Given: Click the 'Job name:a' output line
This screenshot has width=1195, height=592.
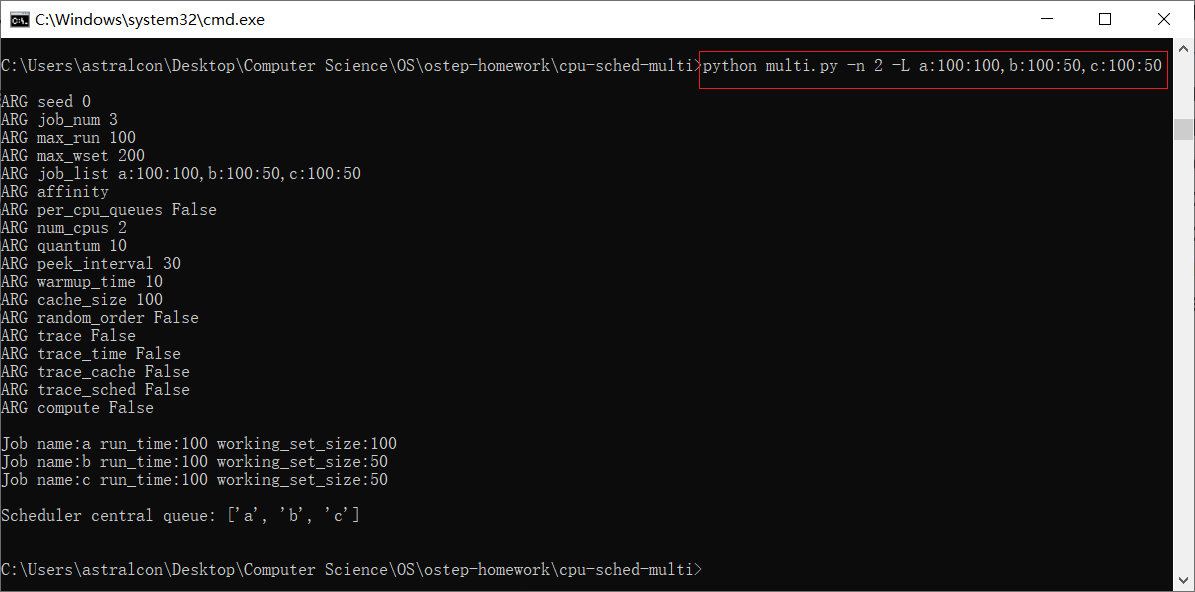Looking at the screenshot, I should 199,443.
